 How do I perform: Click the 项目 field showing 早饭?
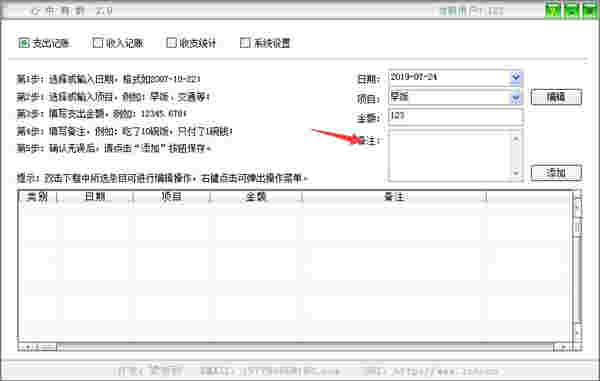(x=450, y=97)
